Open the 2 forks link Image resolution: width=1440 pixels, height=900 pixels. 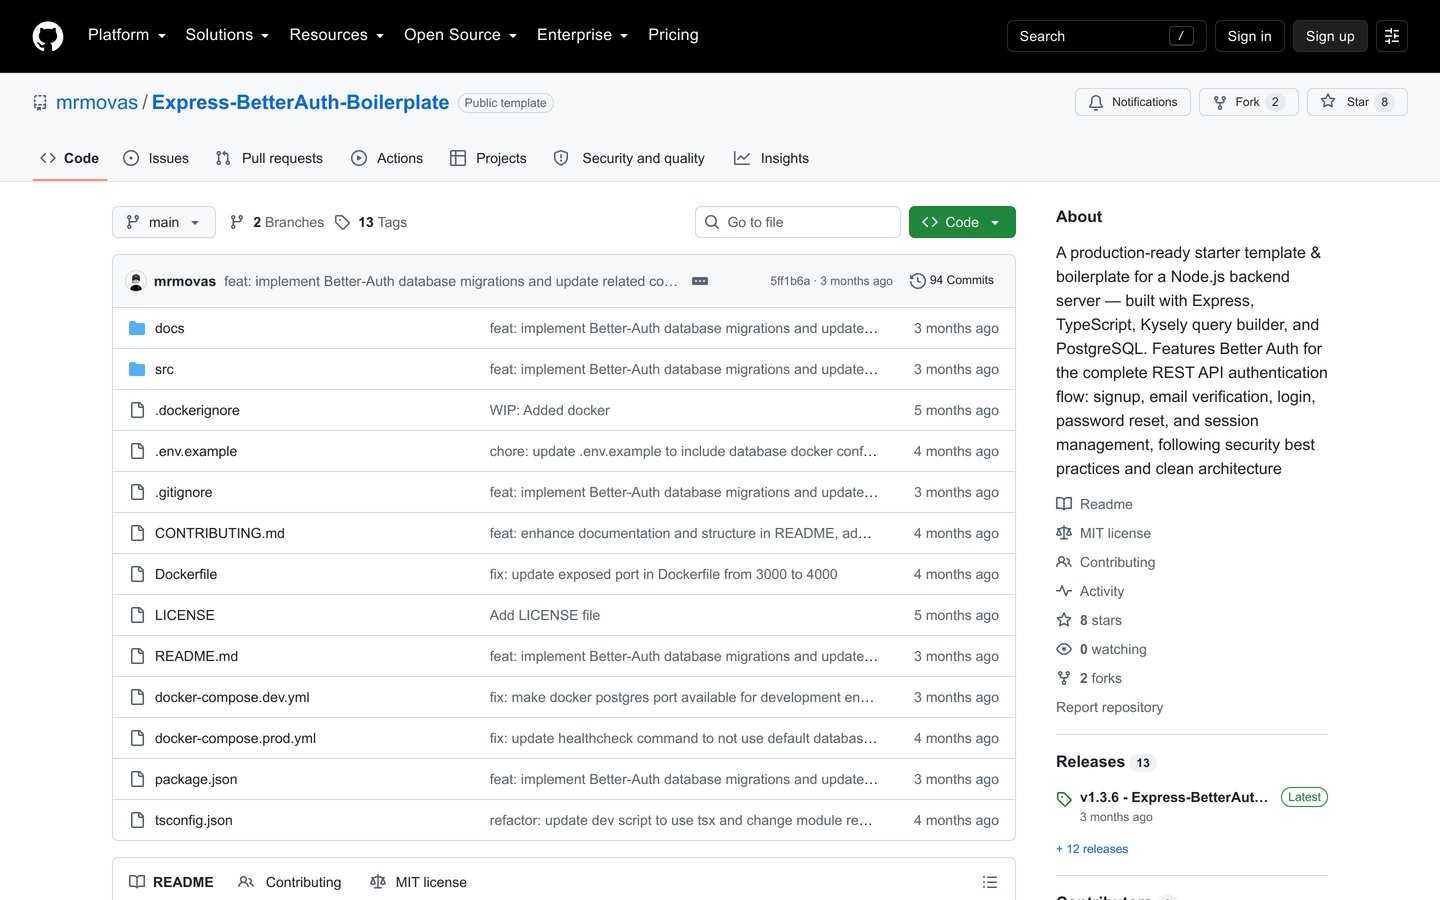tap(1089, 678)
